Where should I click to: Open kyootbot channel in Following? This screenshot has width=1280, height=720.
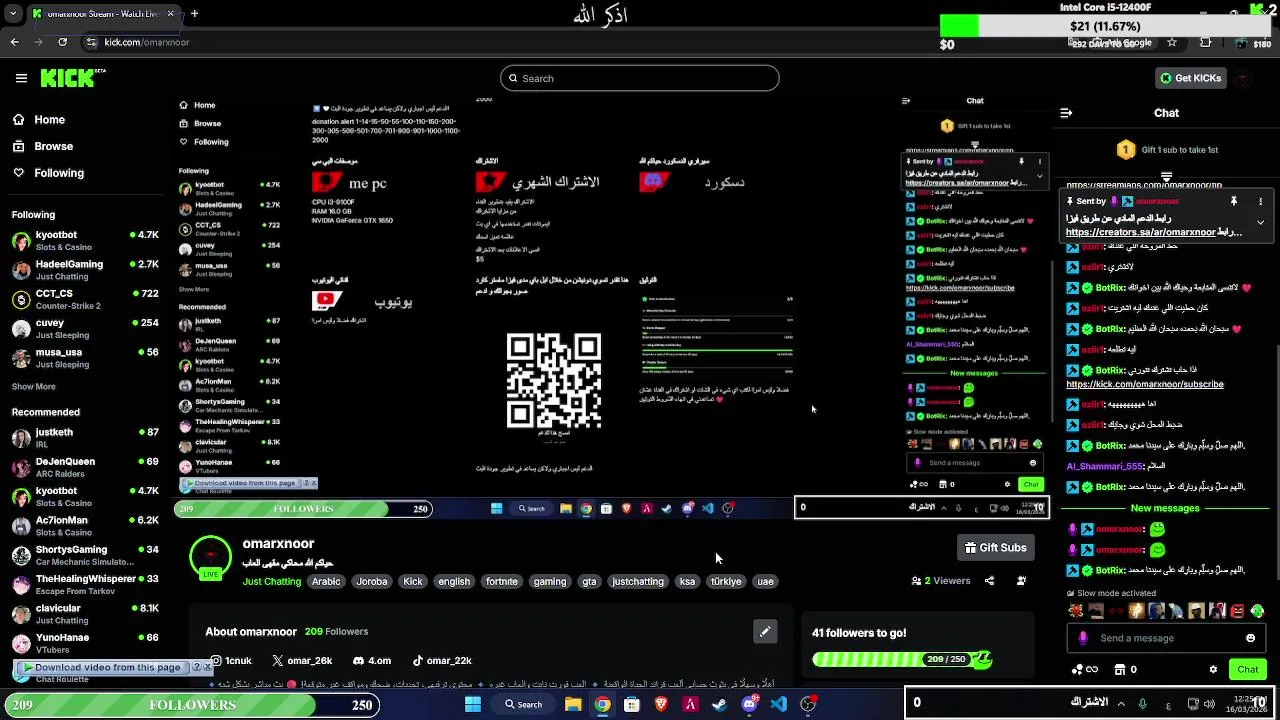click(85, 241)
